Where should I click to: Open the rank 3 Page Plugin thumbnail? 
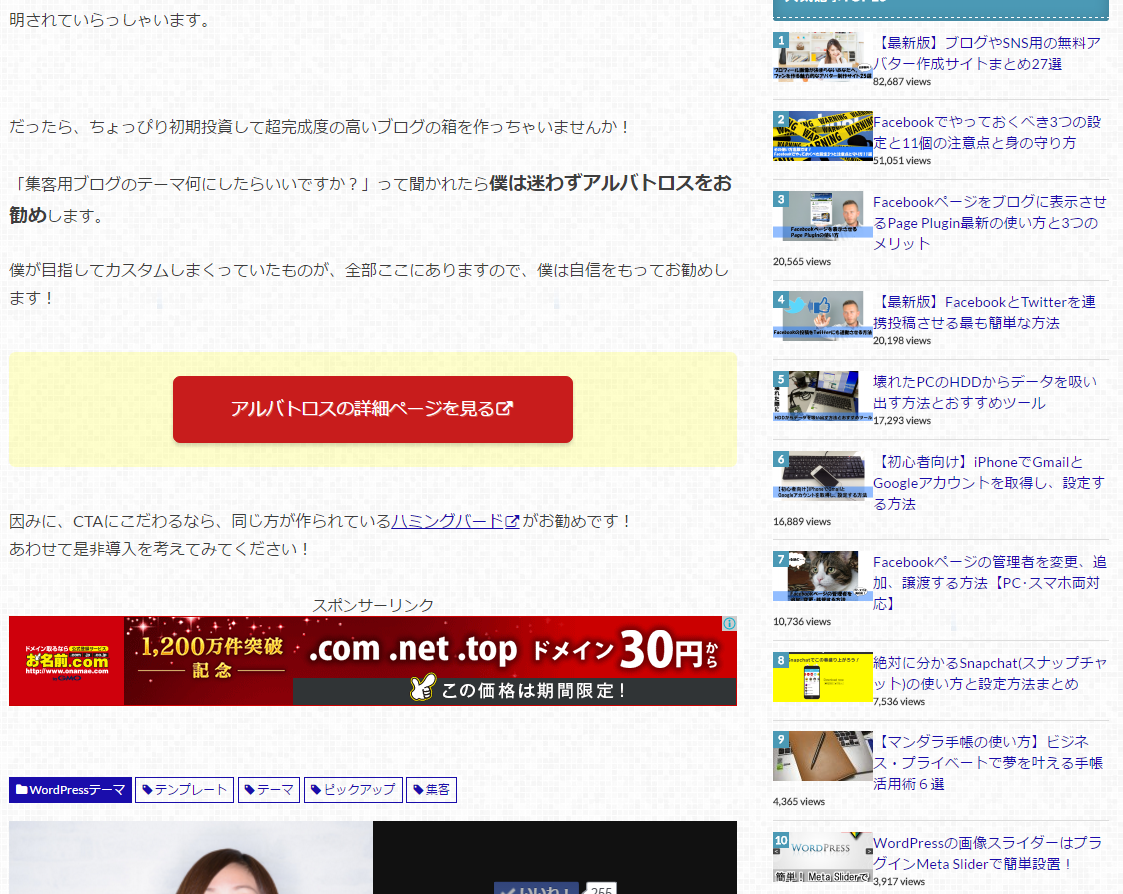point(822,216)
